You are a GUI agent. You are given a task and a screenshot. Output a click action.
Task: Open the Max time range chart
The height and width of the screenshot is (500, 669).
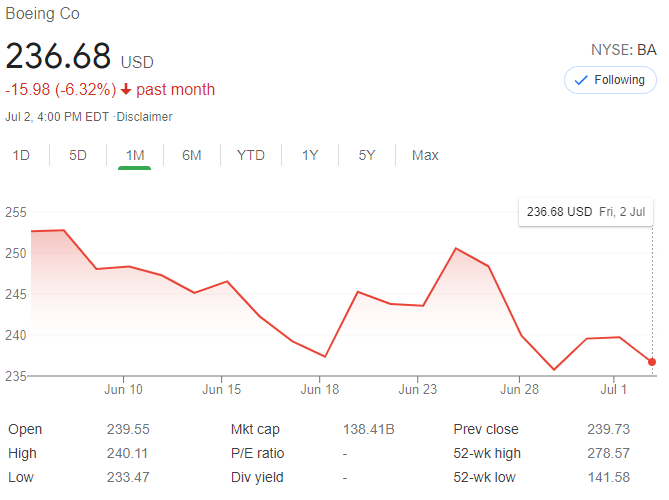tap(425, 155)
